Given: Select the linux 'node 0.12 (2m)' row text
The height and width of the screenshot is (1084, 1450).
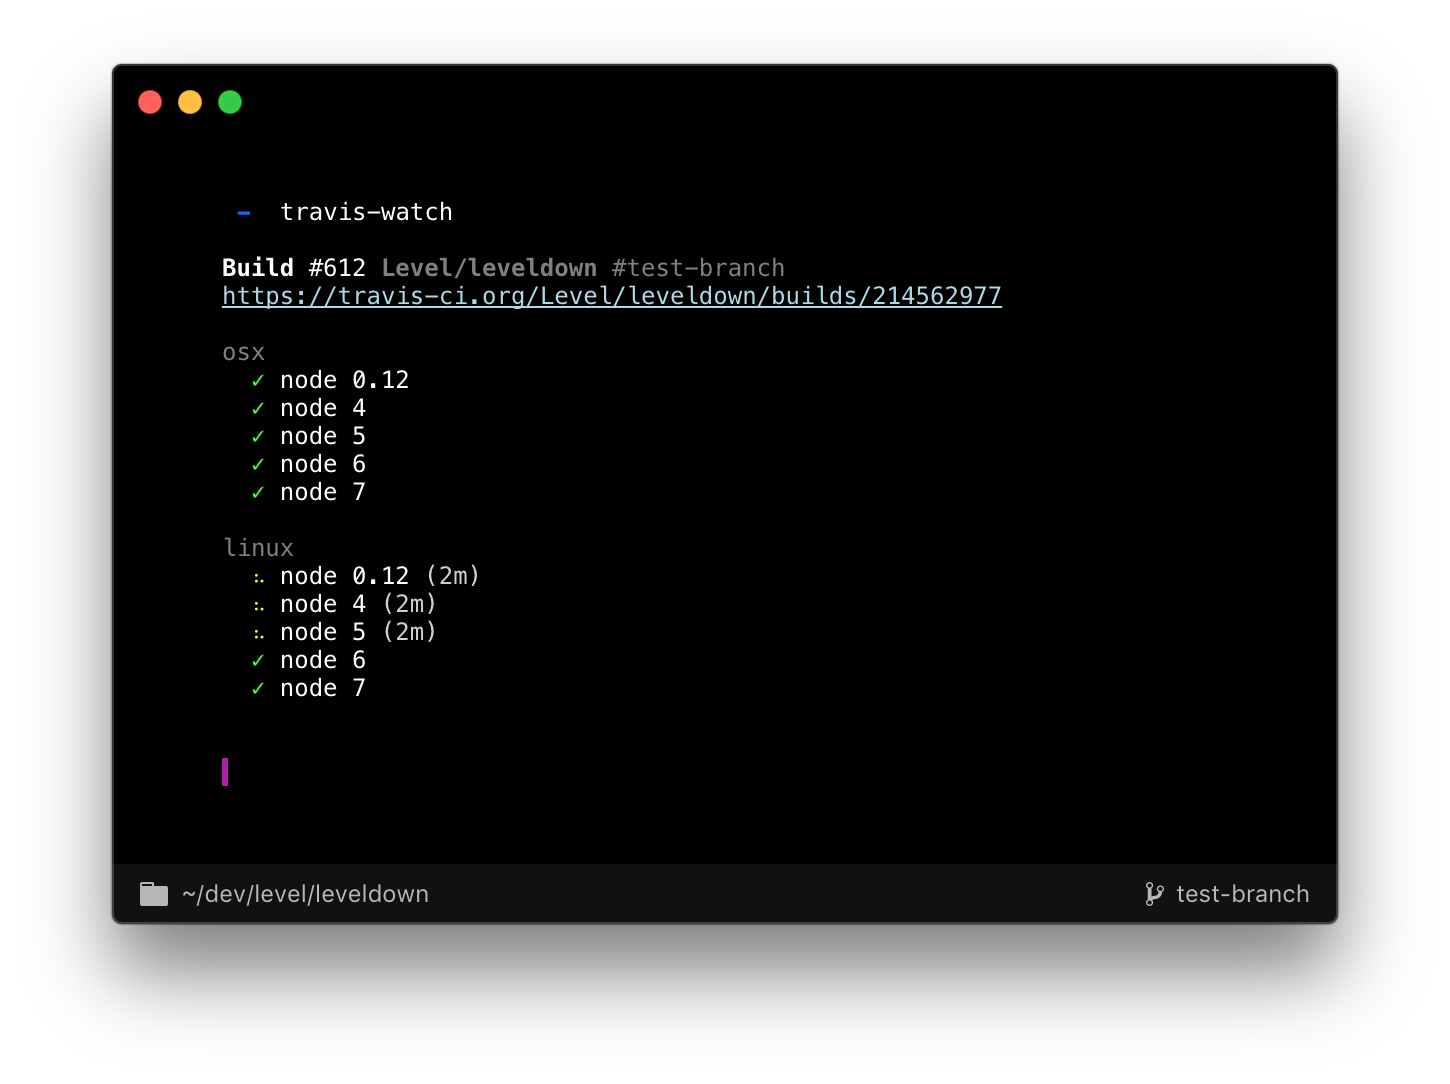Looking at the screenshot, I should [x=380, y=576].
